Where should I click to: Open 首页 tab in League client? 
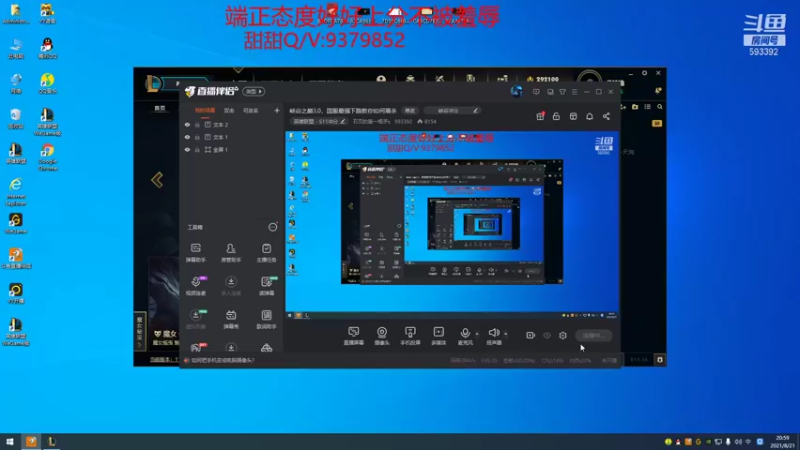pyautogui.click(x=160, y=108)
